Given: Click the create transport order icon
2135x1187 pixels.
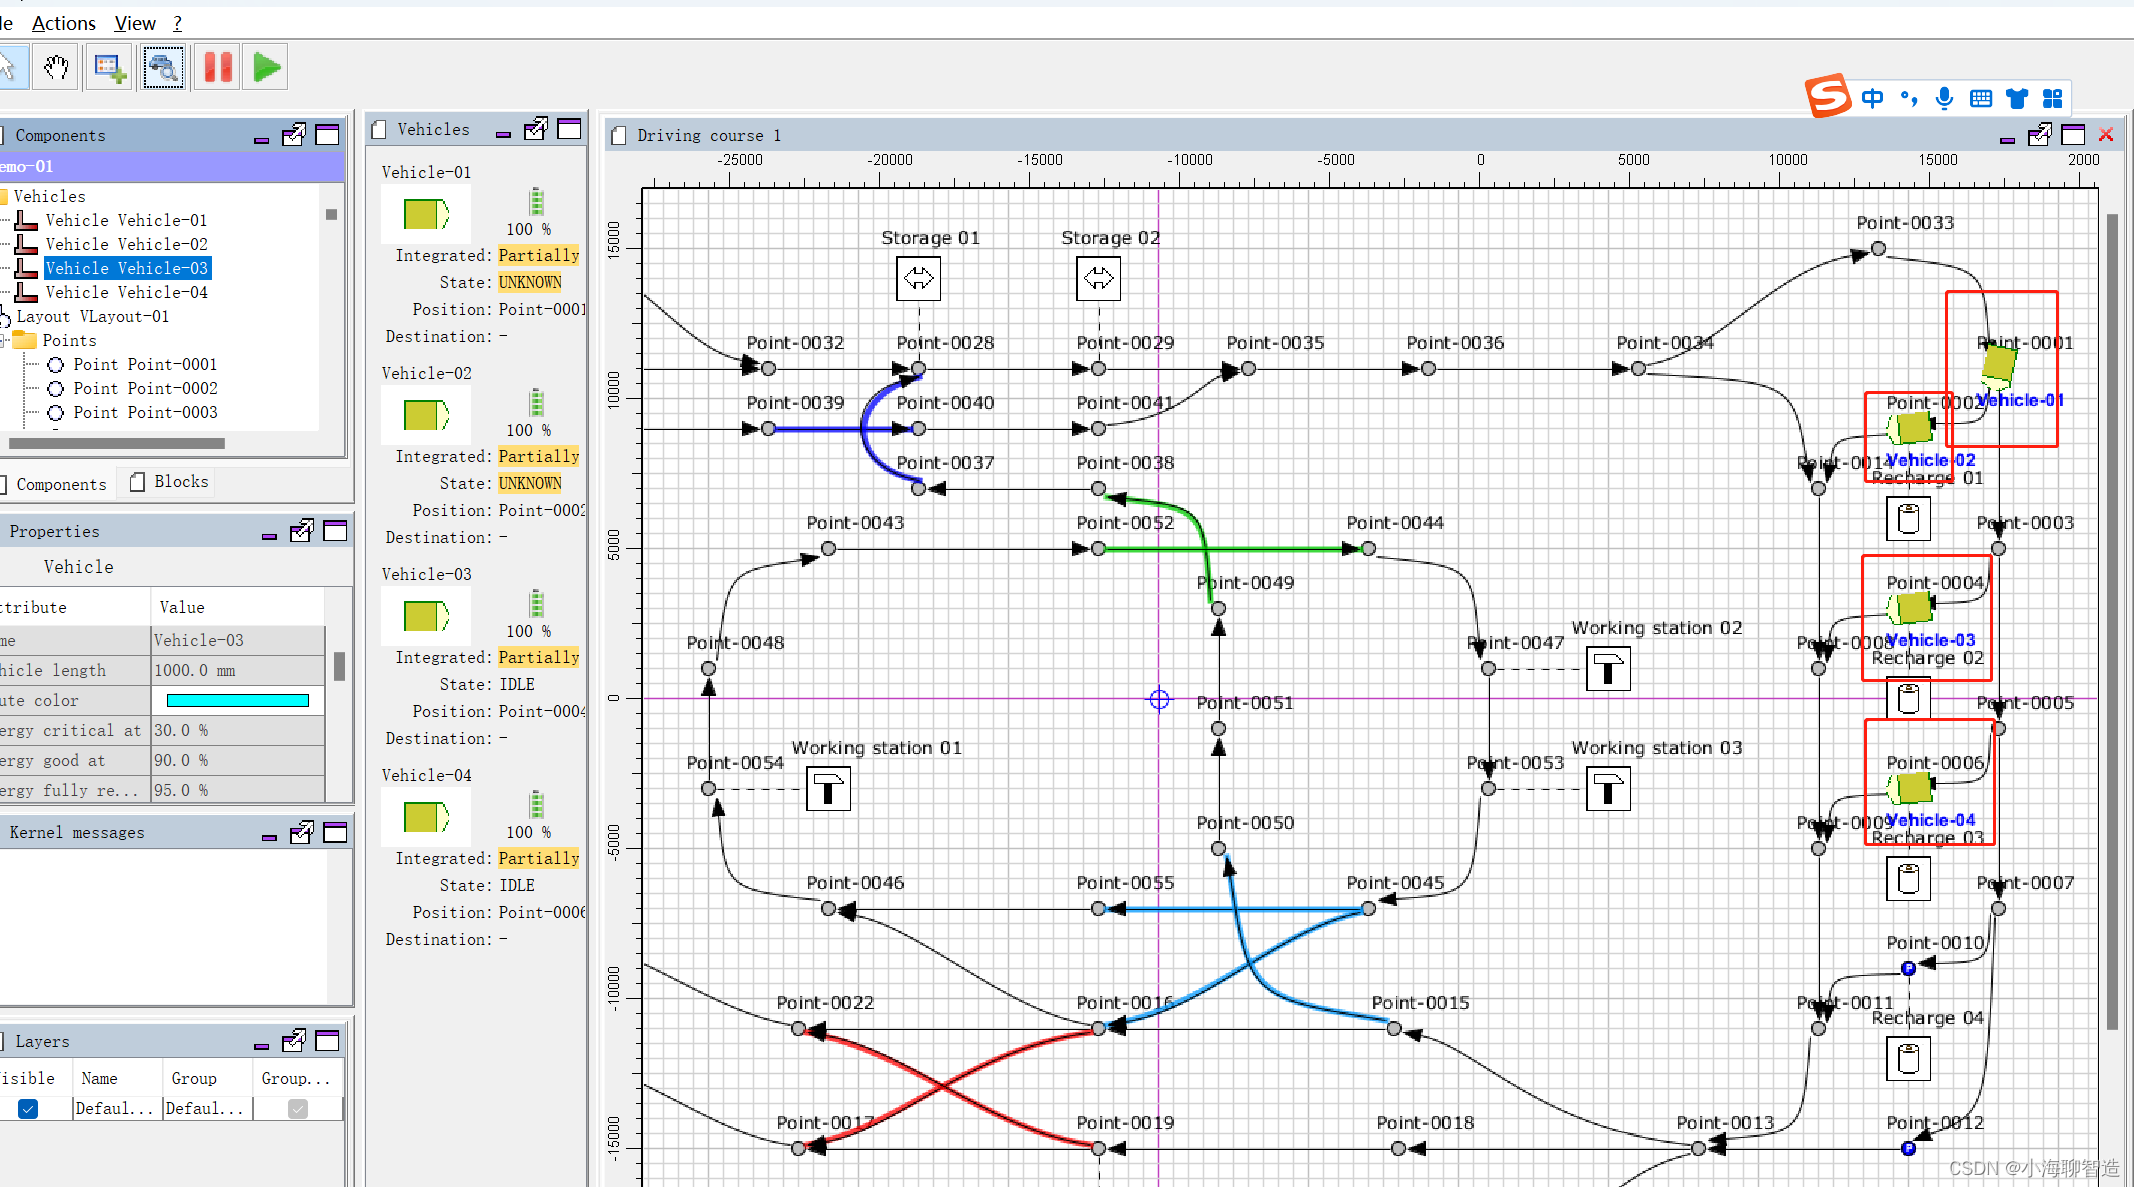Looking at the screenshot, I should click(x=109, y=68).
